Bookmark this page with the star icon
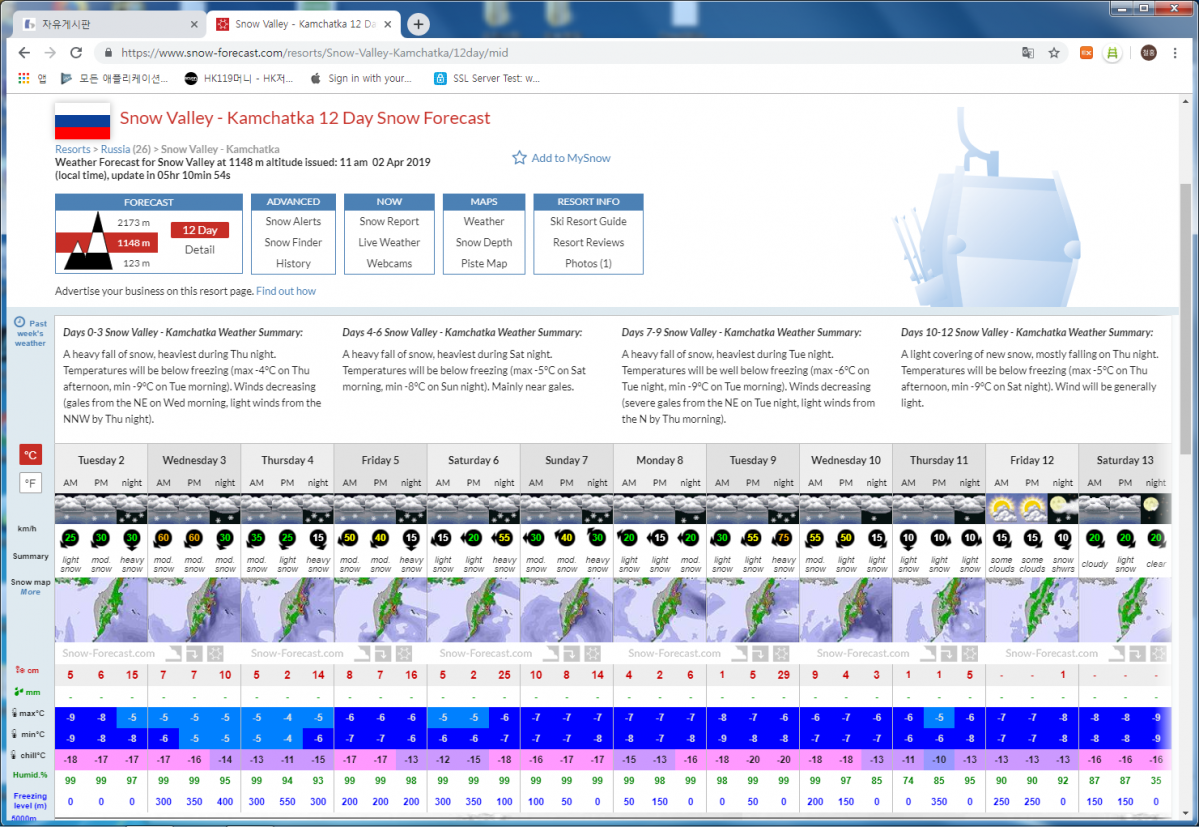This screenshot has height=827, width=1199. (x=1054, y=53)
